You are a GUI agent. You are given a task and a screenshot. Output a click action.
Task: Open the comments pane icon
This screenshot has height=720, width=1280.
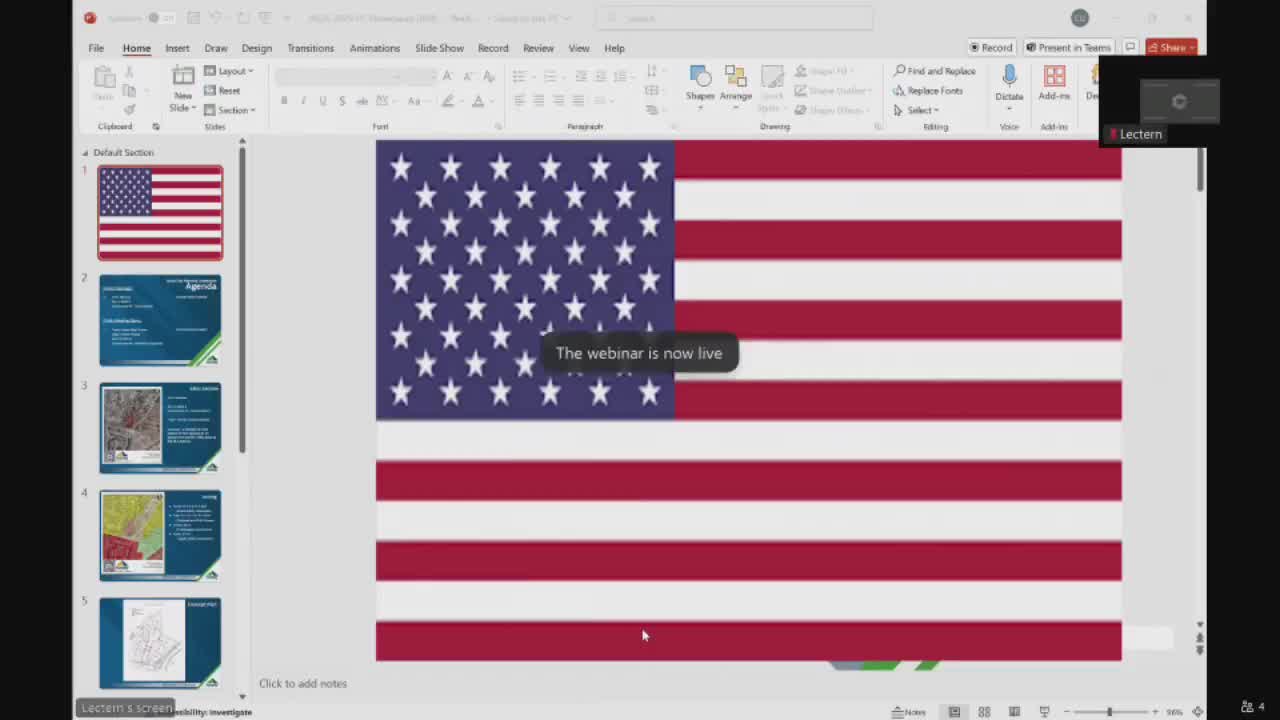click(1130, 47)
